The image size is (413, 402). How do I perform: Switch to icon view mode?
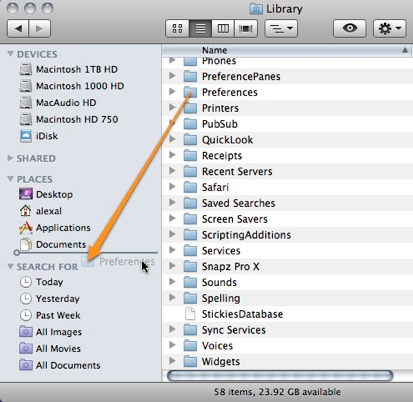(177, 28)
